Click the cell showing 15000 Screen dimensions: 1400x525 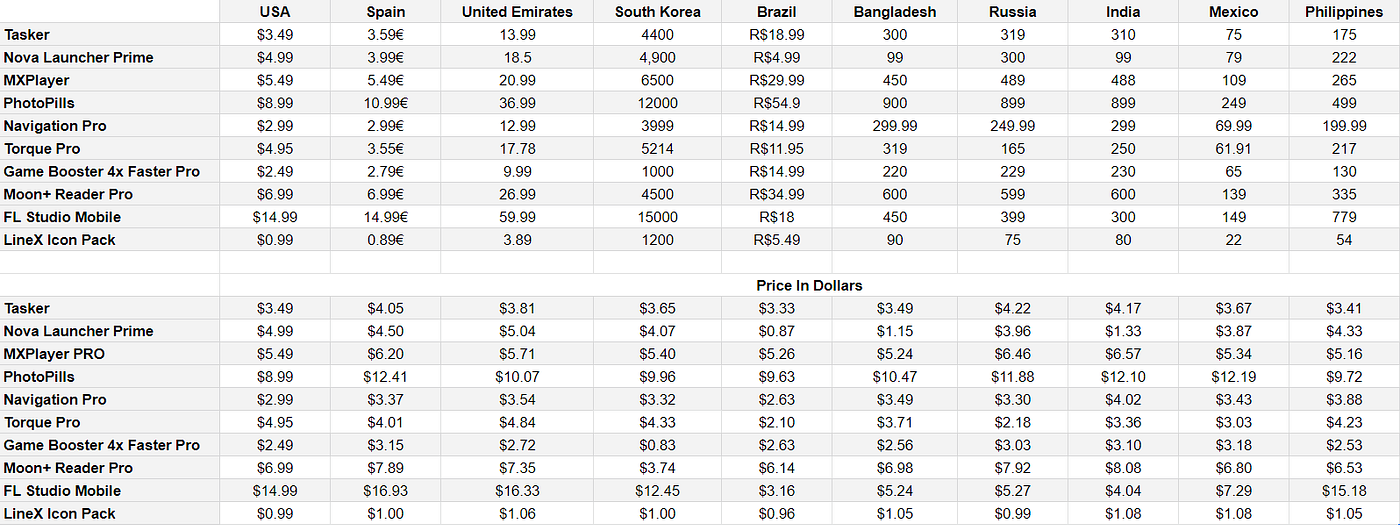658,217
